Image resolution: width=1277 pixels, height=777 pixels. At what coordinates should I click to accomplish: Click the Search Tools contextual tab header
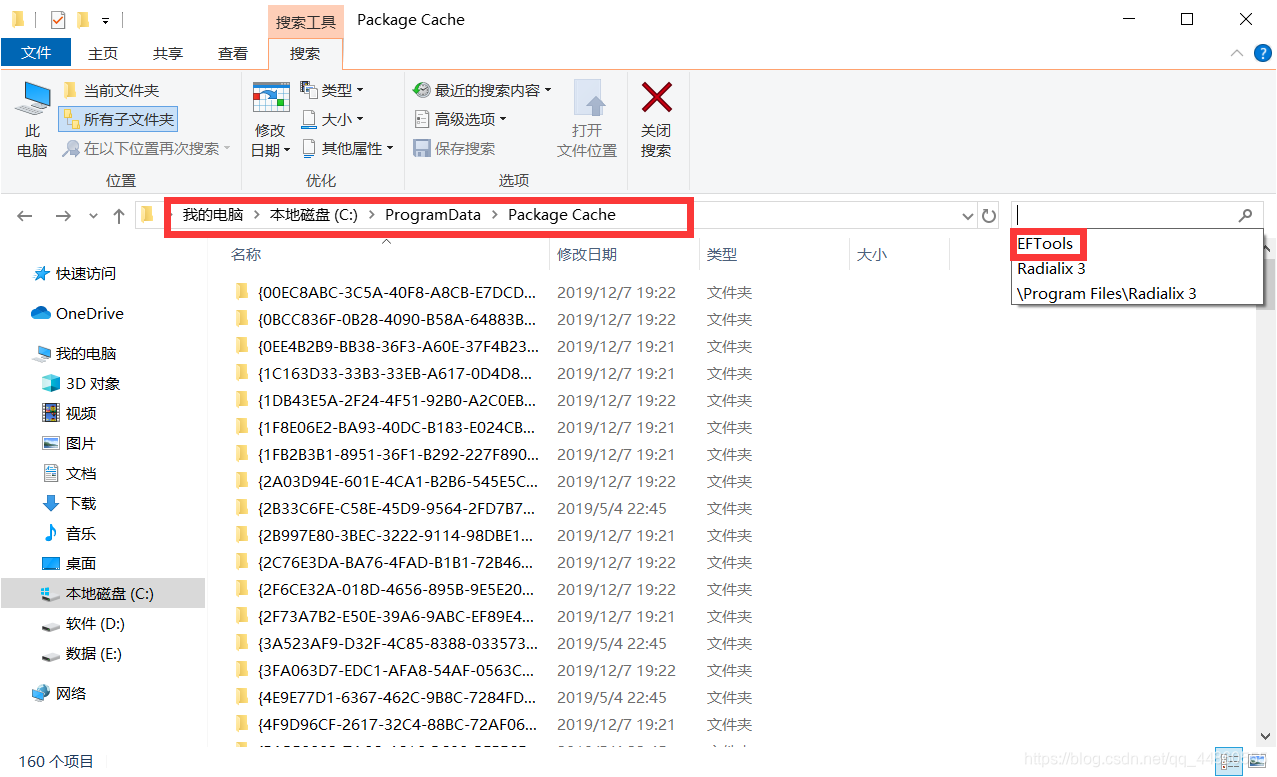(x=306, y=21)
